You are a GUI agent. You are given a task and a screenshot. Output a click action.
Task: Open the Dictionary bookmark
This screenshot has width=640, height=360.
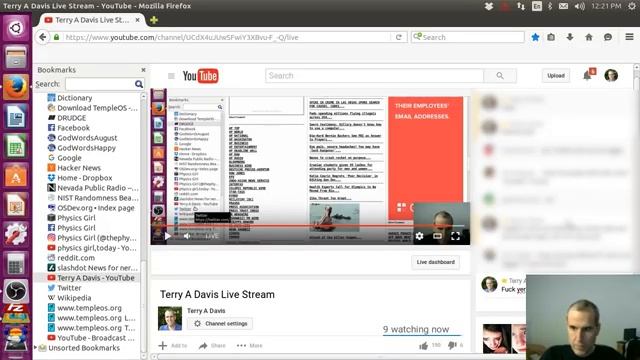click(x=70, y=98)
